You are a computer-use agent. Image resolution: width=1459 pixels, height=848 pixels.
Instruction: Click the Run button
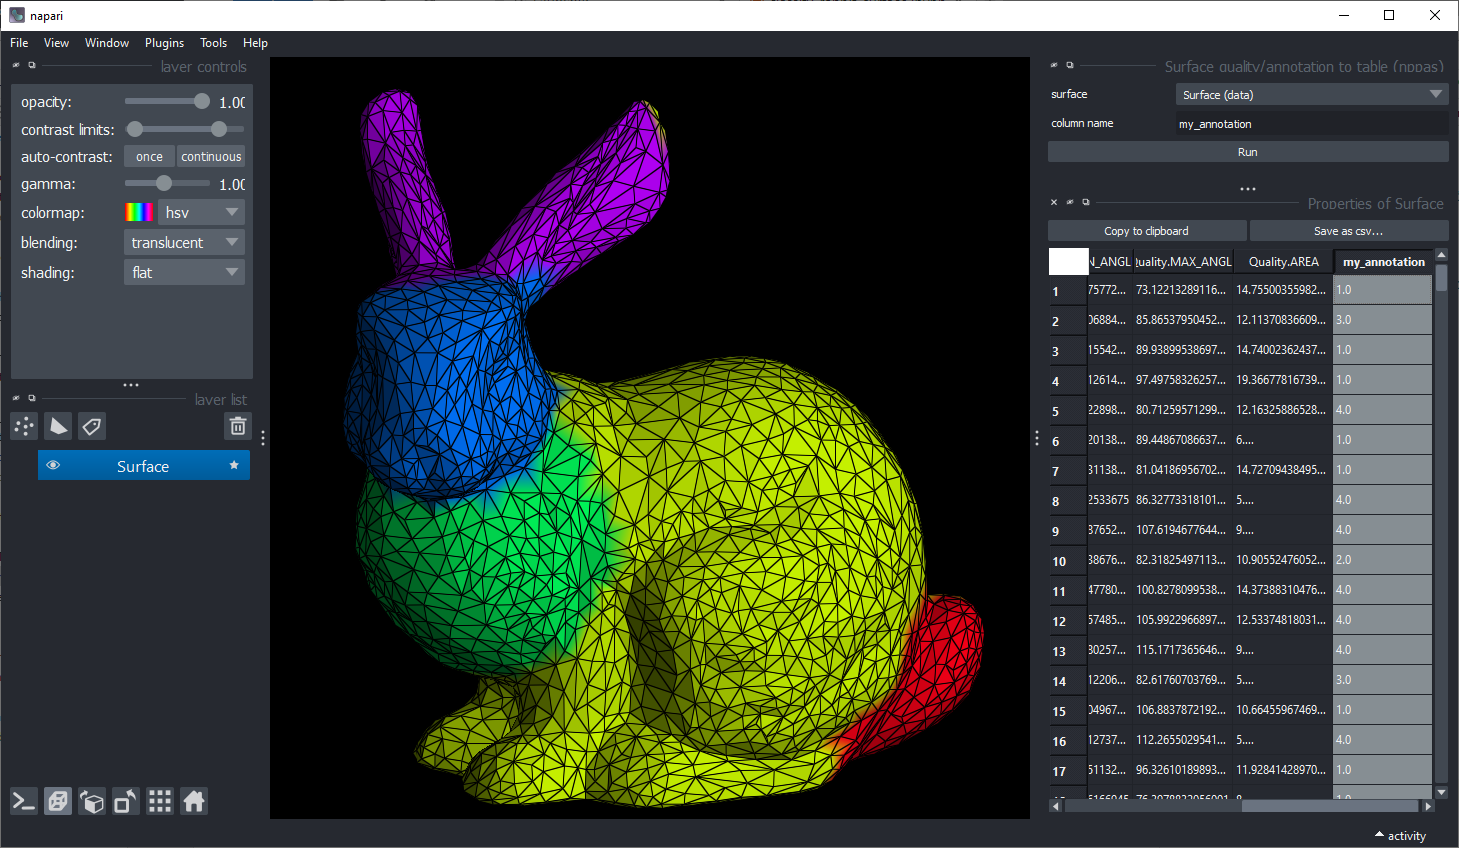(x=1247, y=152)
